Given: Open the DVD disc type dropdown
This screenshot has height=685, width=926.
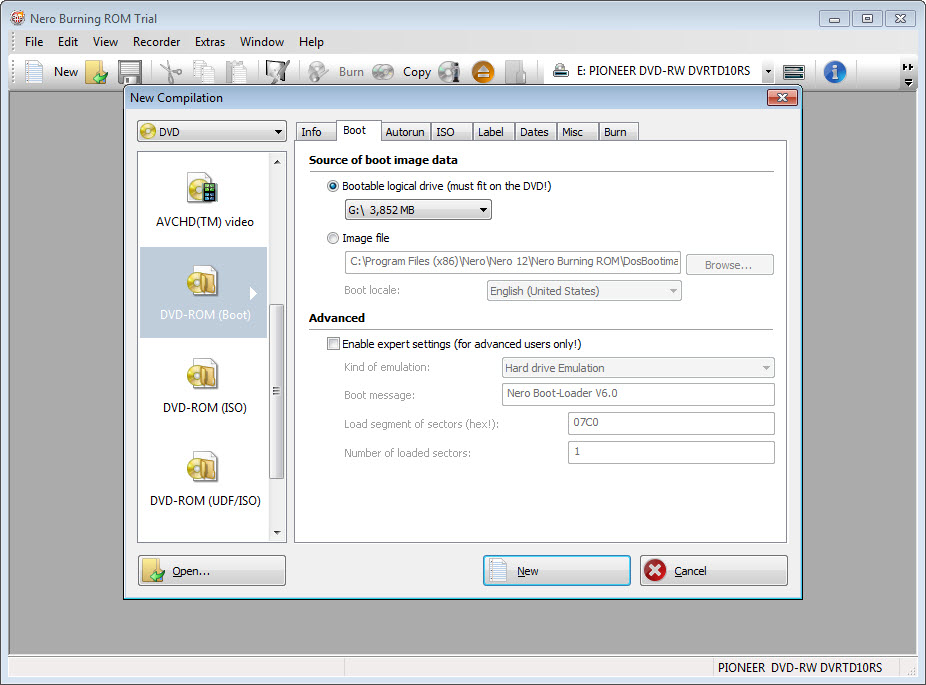Looking at the screenshot, I should tap(212, 131).
